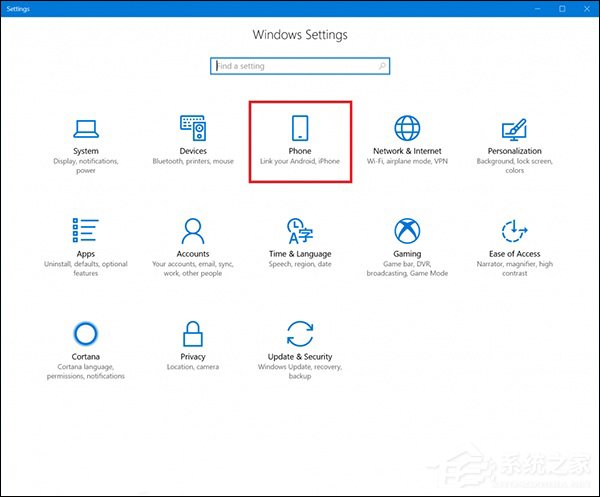Click 'Location, camera' description
The width and height of the screenshot is (600, 497).
[193, 367]
